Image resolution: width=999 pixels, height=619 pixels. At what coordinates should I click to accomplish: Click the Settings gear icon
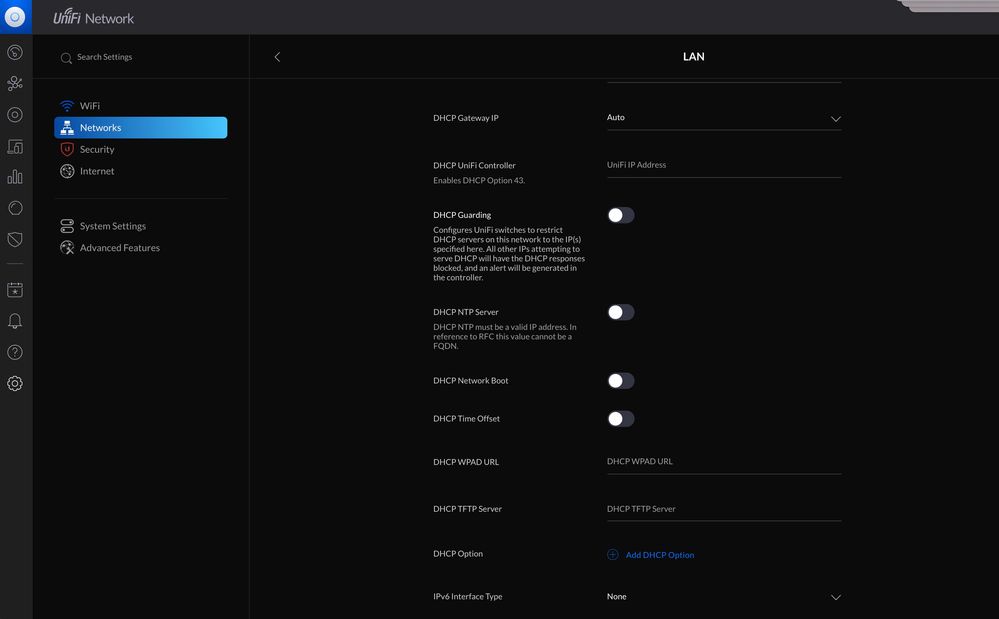[x=15, y=384]
